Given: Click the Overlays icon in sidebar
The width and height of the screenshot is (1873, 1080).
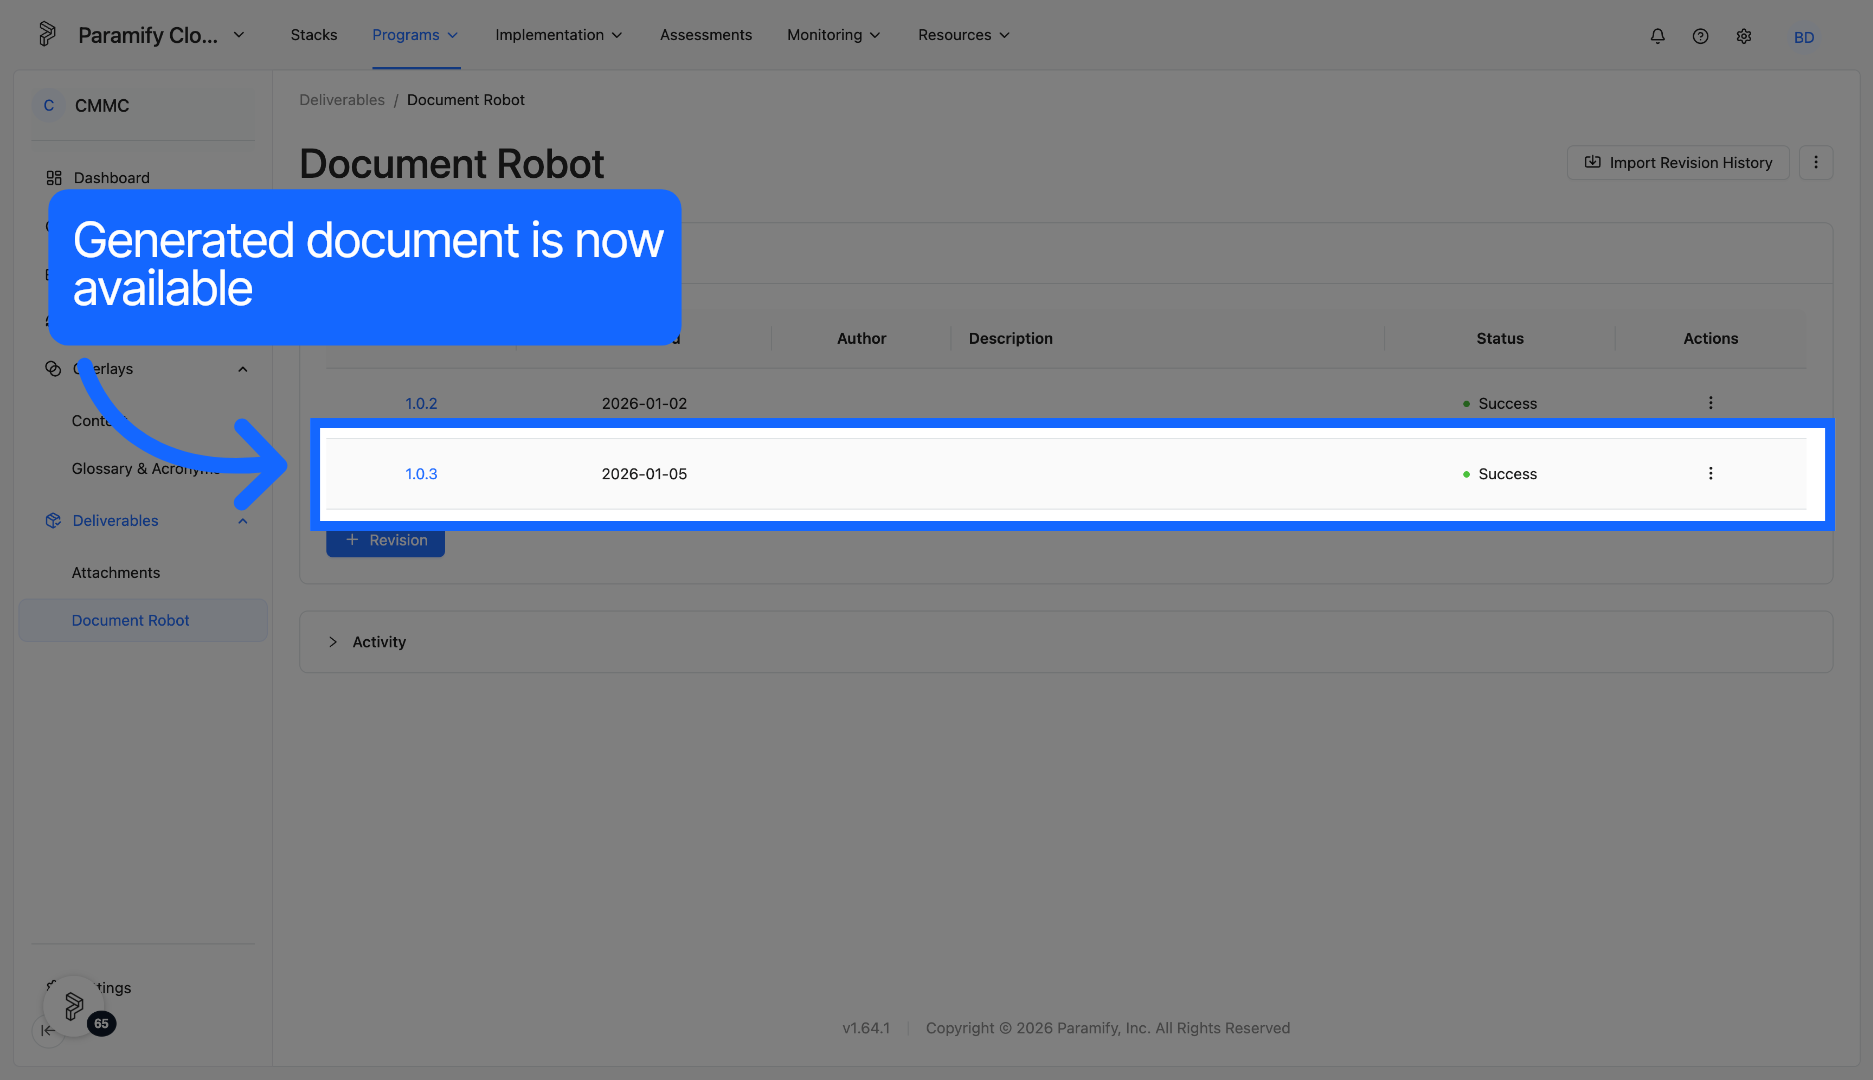Looking at the screenshot, I should [53, 369].
